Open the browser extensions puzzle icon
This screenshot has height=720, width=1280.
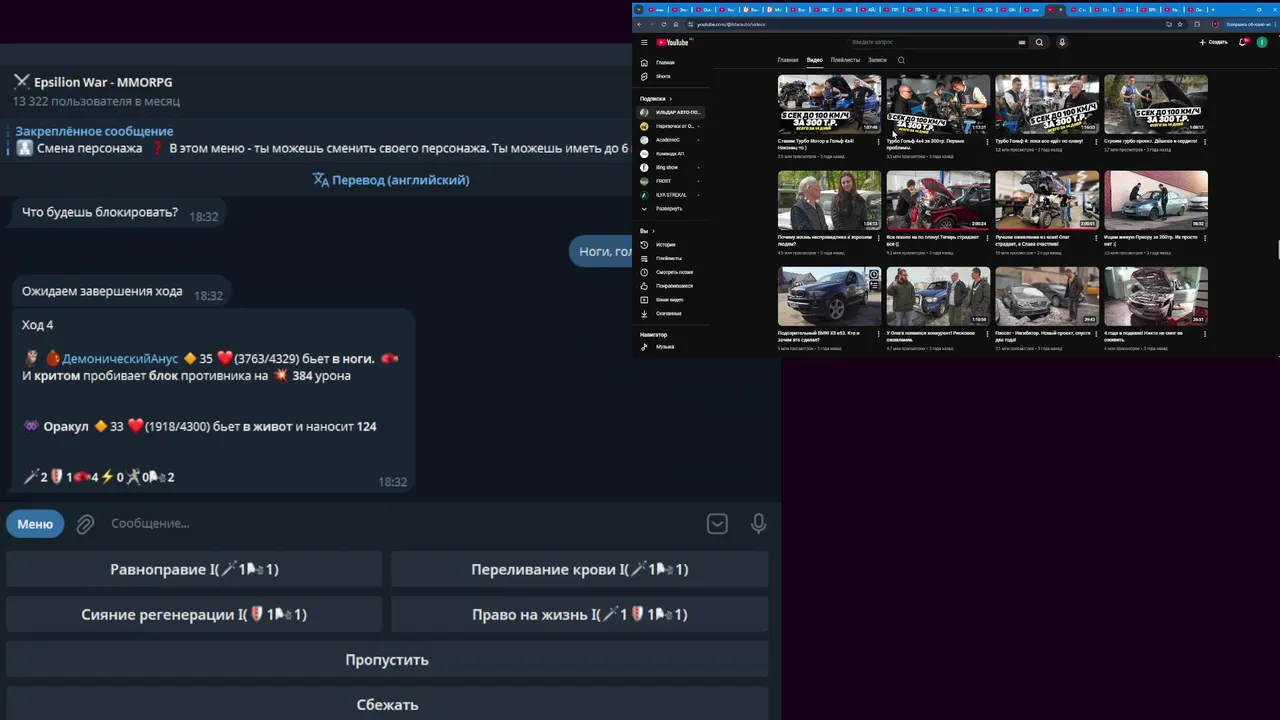(1197, 24)
